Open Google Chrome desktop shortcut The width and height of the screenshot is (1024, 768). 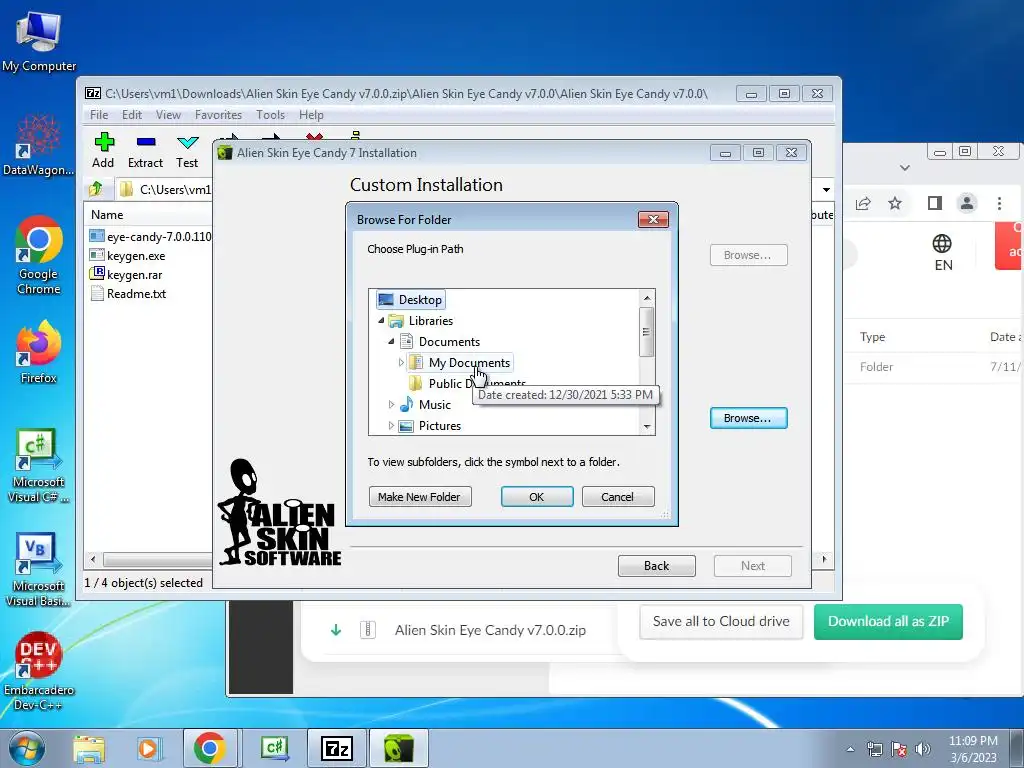[39, 255]
